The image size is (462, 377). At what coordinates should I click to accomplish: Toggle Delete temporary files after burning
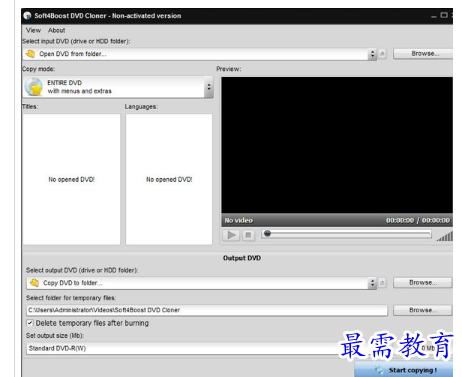pos(30,323)
